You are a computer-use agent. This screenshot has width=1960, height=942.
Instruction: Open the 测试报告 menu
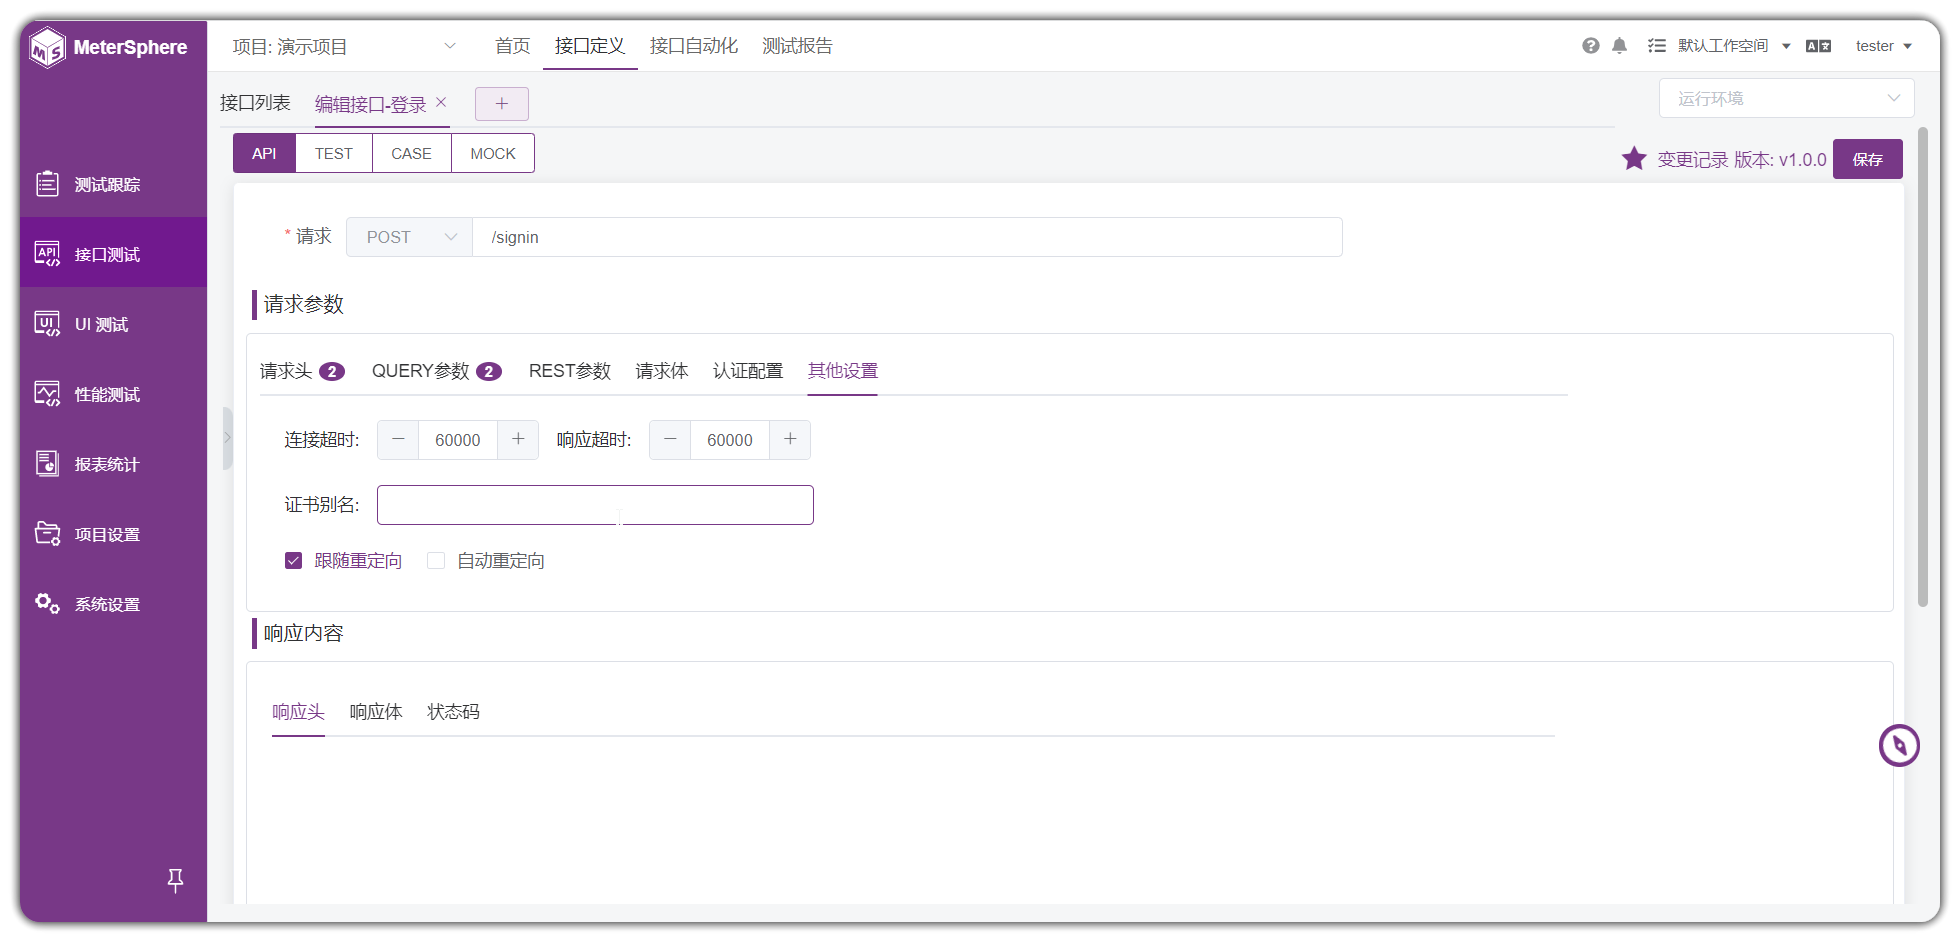[797, 46]
